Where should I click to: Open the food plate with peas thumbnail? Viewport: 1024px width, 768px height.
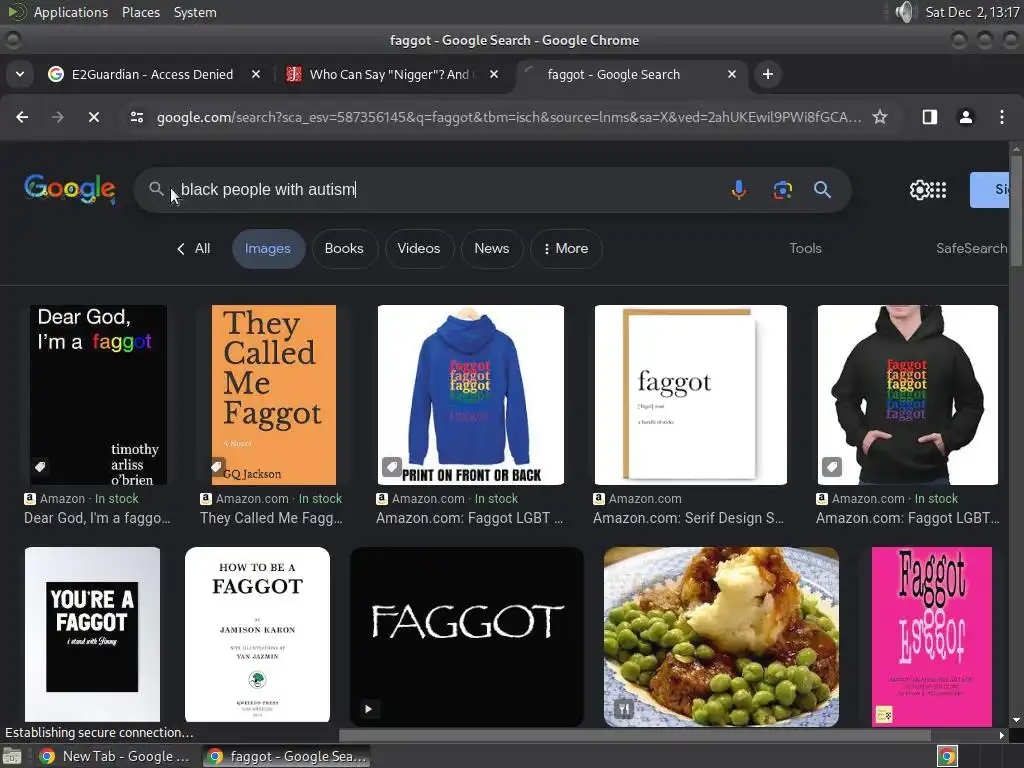click(721, 637)
